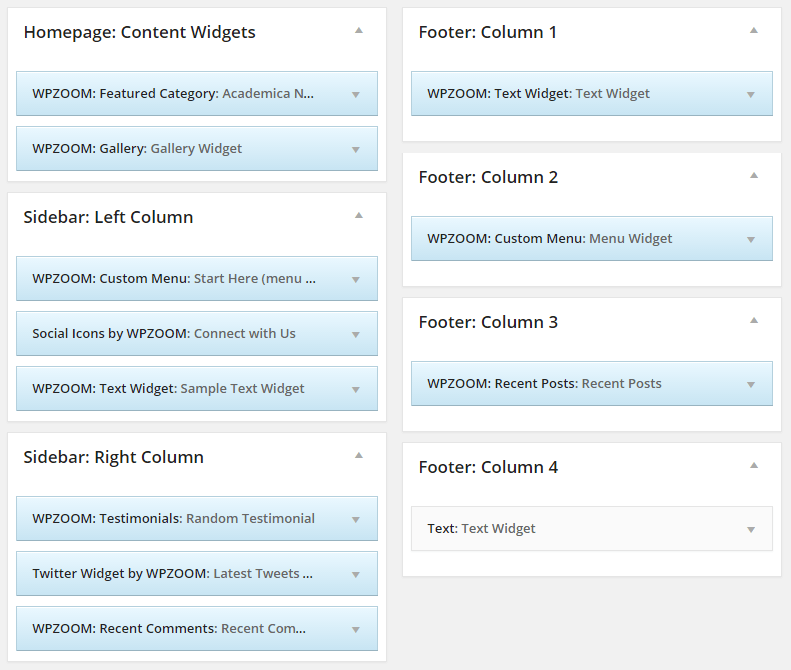The height and width of the screenshot is (670, 791).
Task: Collapse Footer: Column 4 arrow
Action: 754,466
